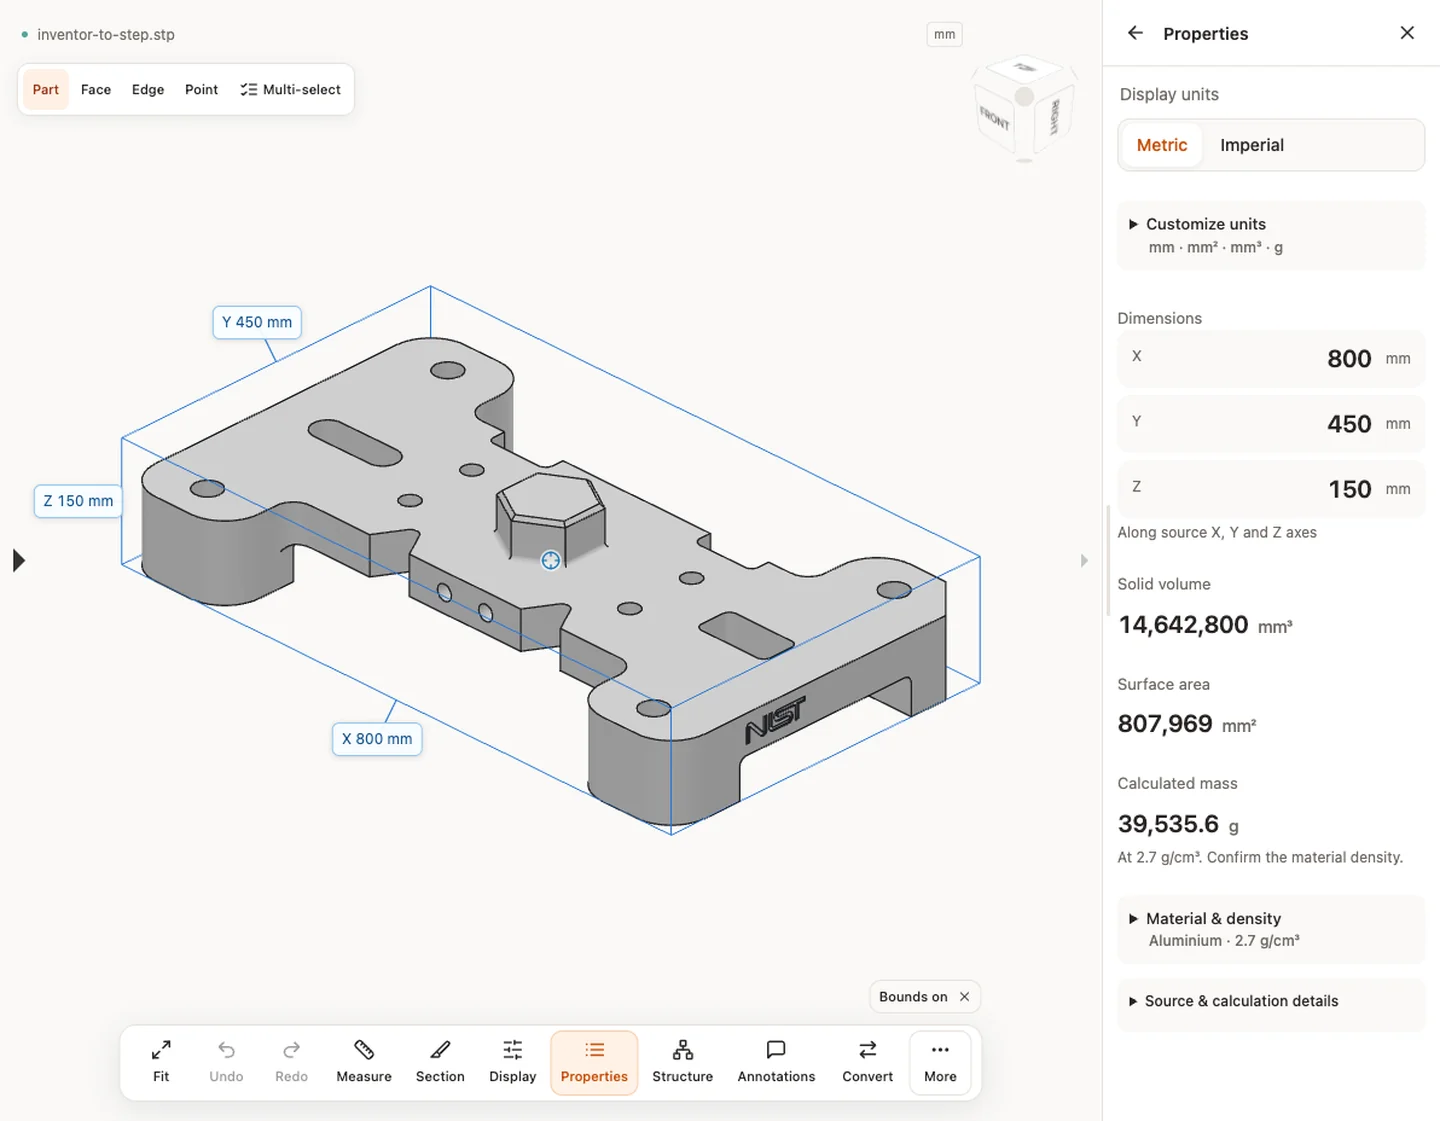Click the solid volume value 14,642,800
This screenshot has height=1121, width=1440.
pos(1183,625)
